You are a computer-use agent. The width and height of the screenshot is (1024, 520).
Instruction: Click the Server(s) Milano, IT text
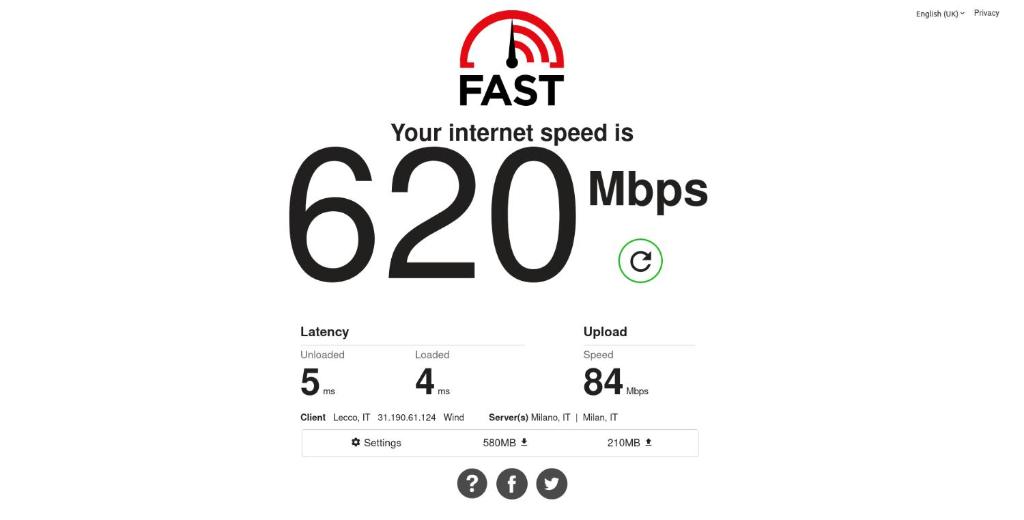pyautogui.click(x=530, y=417)
